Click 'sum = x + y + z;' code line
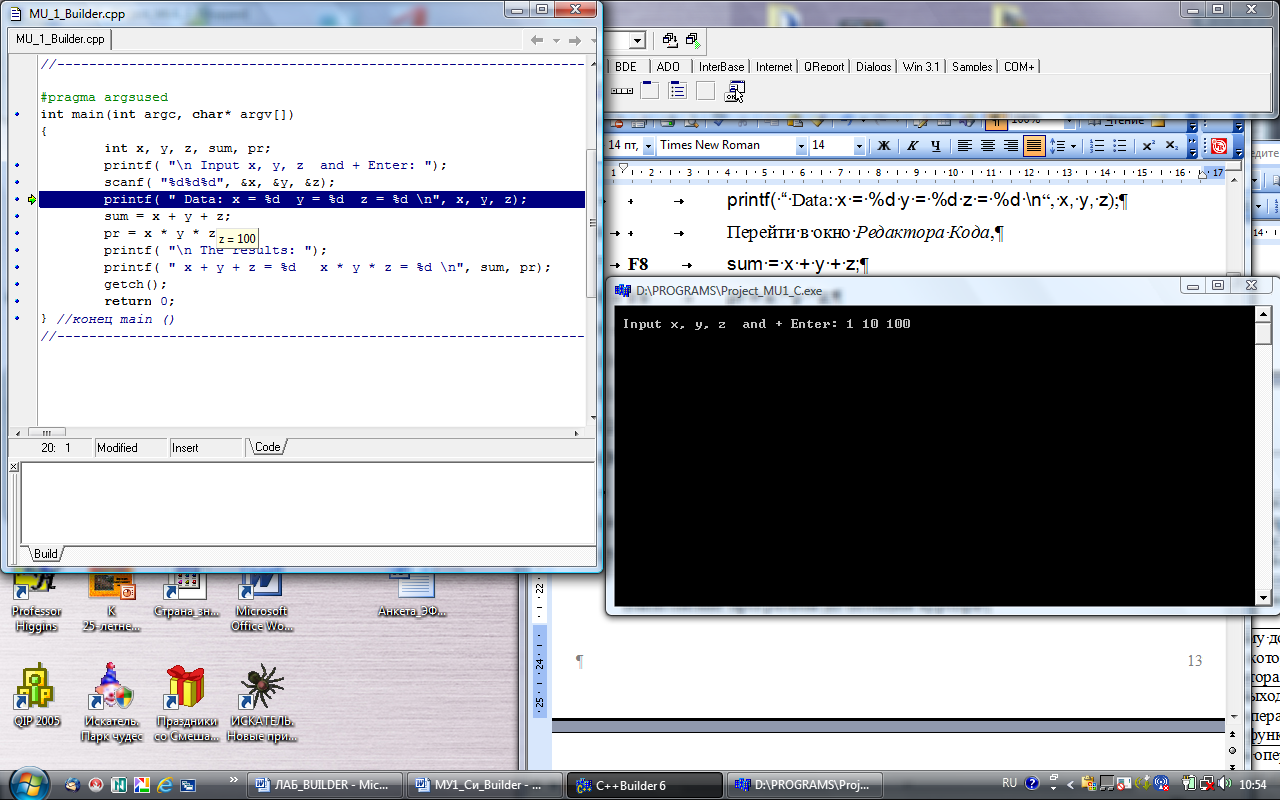Image resolution: width=1280 pixels, height=800 pixels. (x=167, y=216)
